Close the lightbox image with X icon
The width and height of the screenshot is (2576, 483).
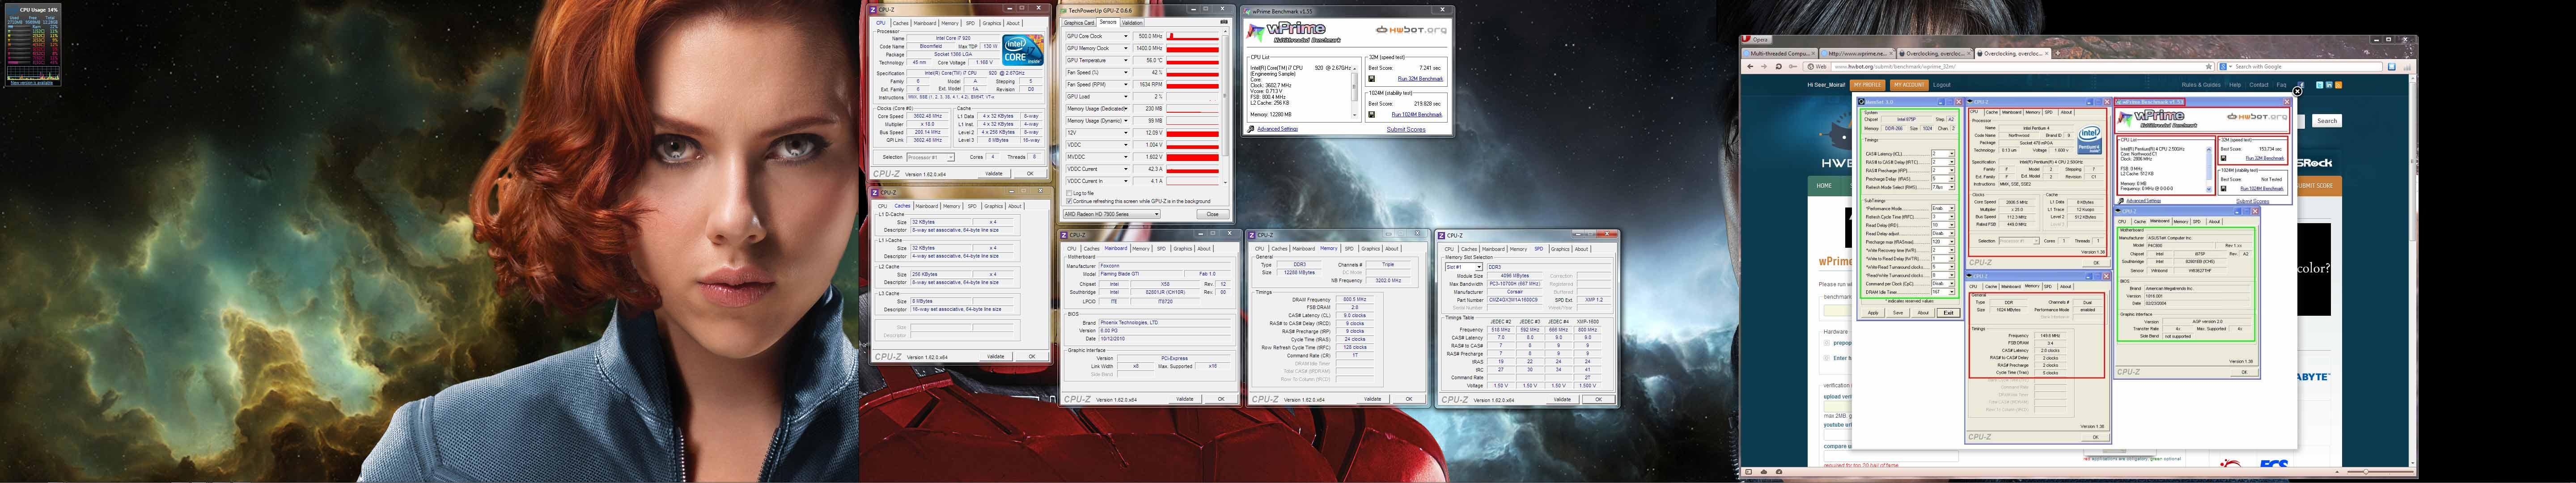(2297, 91)
